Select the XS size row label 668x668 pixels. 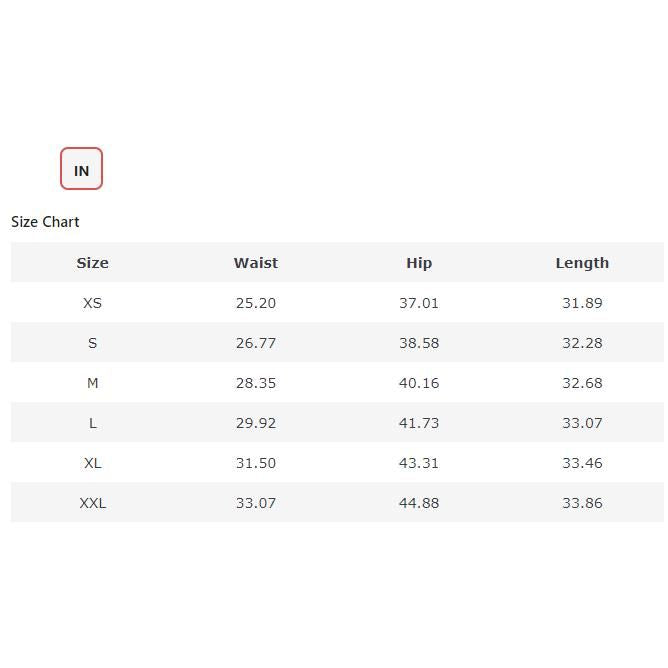tap(92, 303)
